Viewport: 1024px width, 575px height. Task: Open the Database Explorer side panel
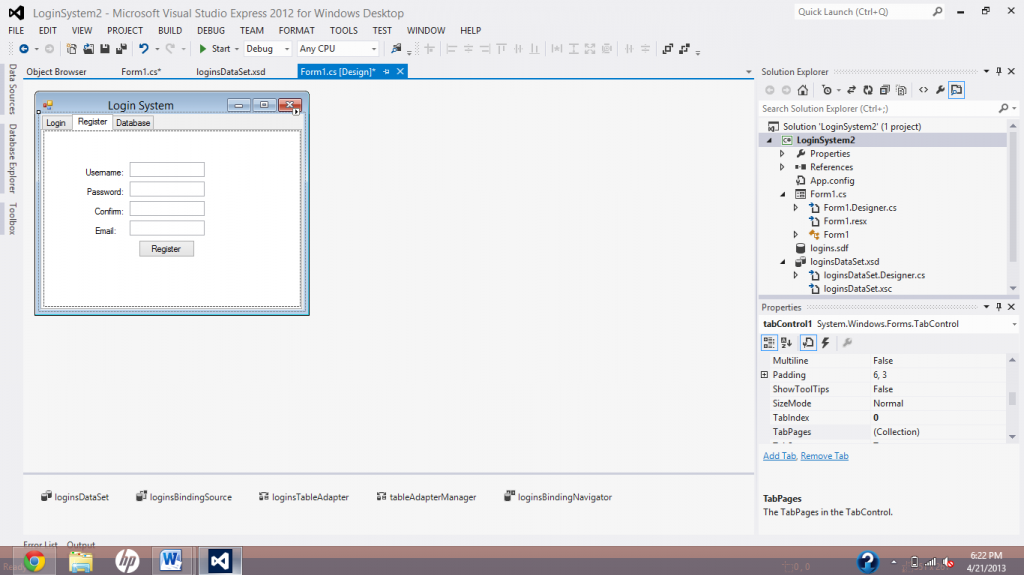click(12, 158)
